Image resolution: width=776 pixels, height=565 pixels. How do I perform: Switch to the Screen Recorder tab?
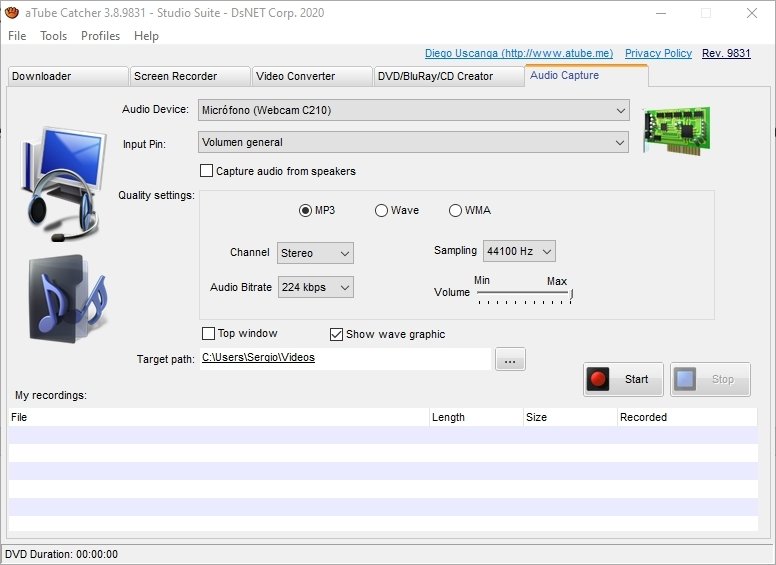coord(190,76)
